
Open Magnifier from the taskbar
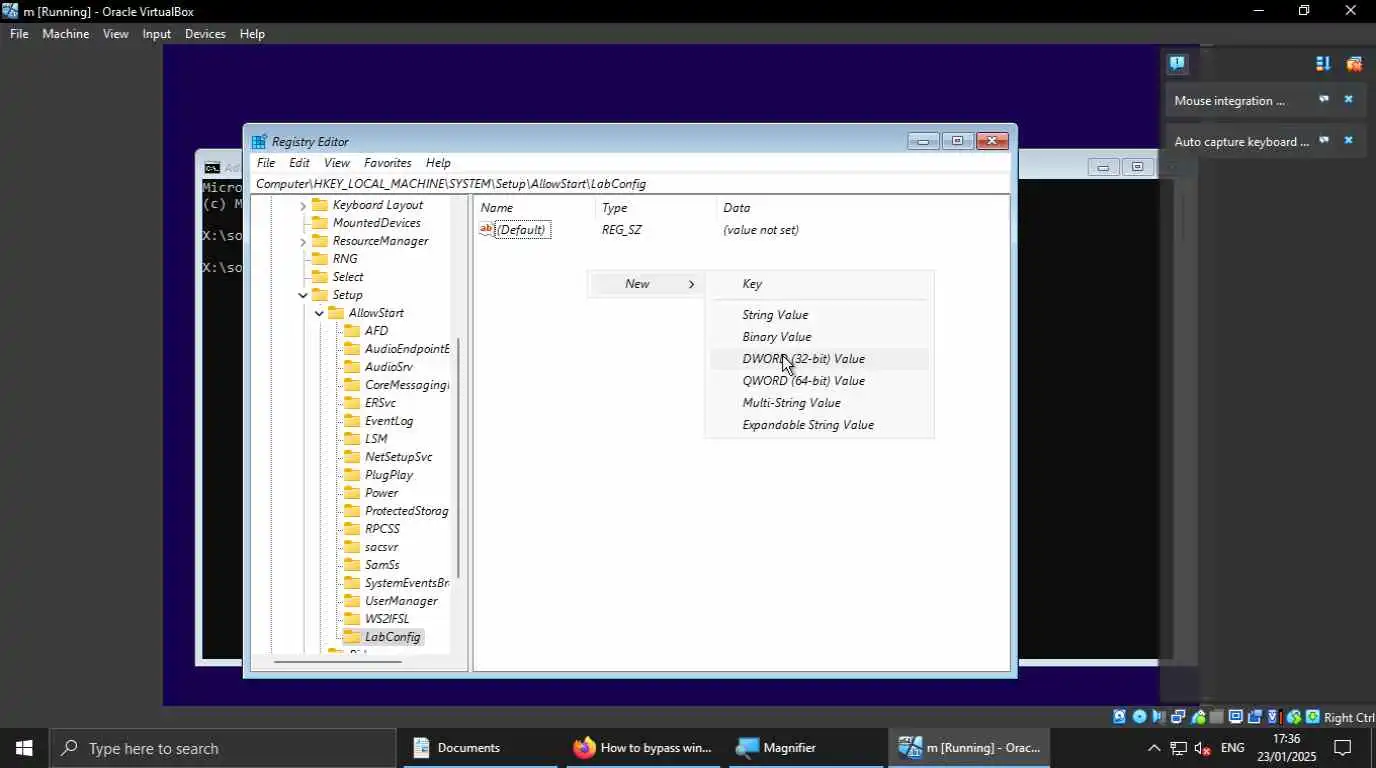pos(807,748)
